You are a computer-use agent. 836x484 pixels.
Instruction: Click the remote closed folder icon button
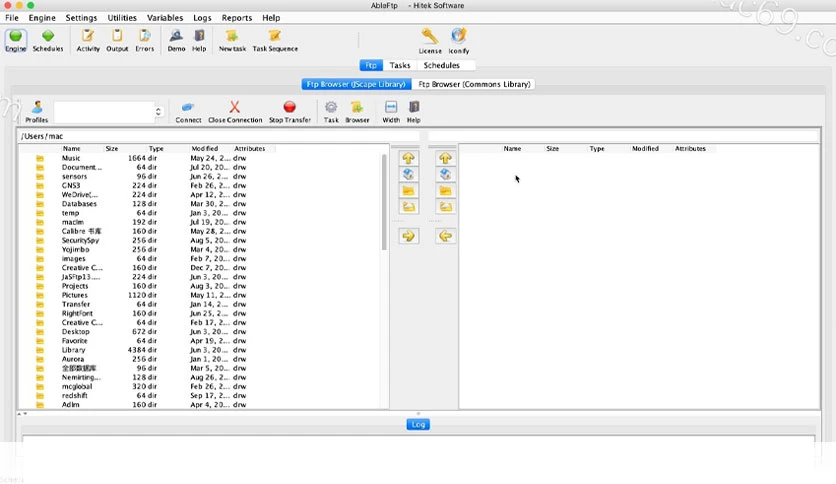click(x=445, y=191)
